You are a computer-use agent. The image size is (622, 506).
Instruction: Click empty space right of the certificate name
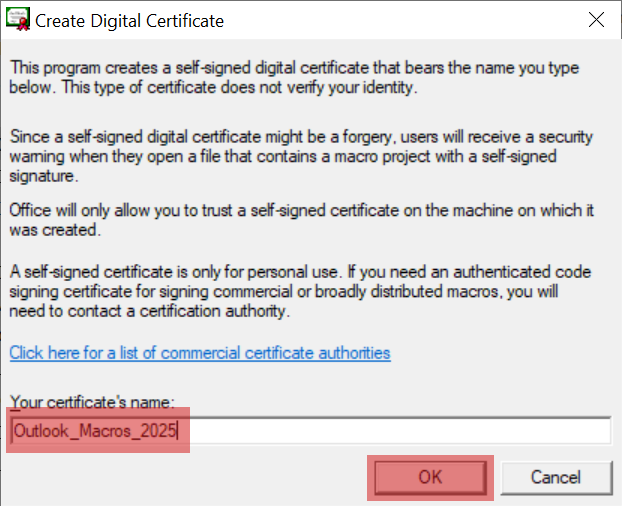click(x=400, y=431)
